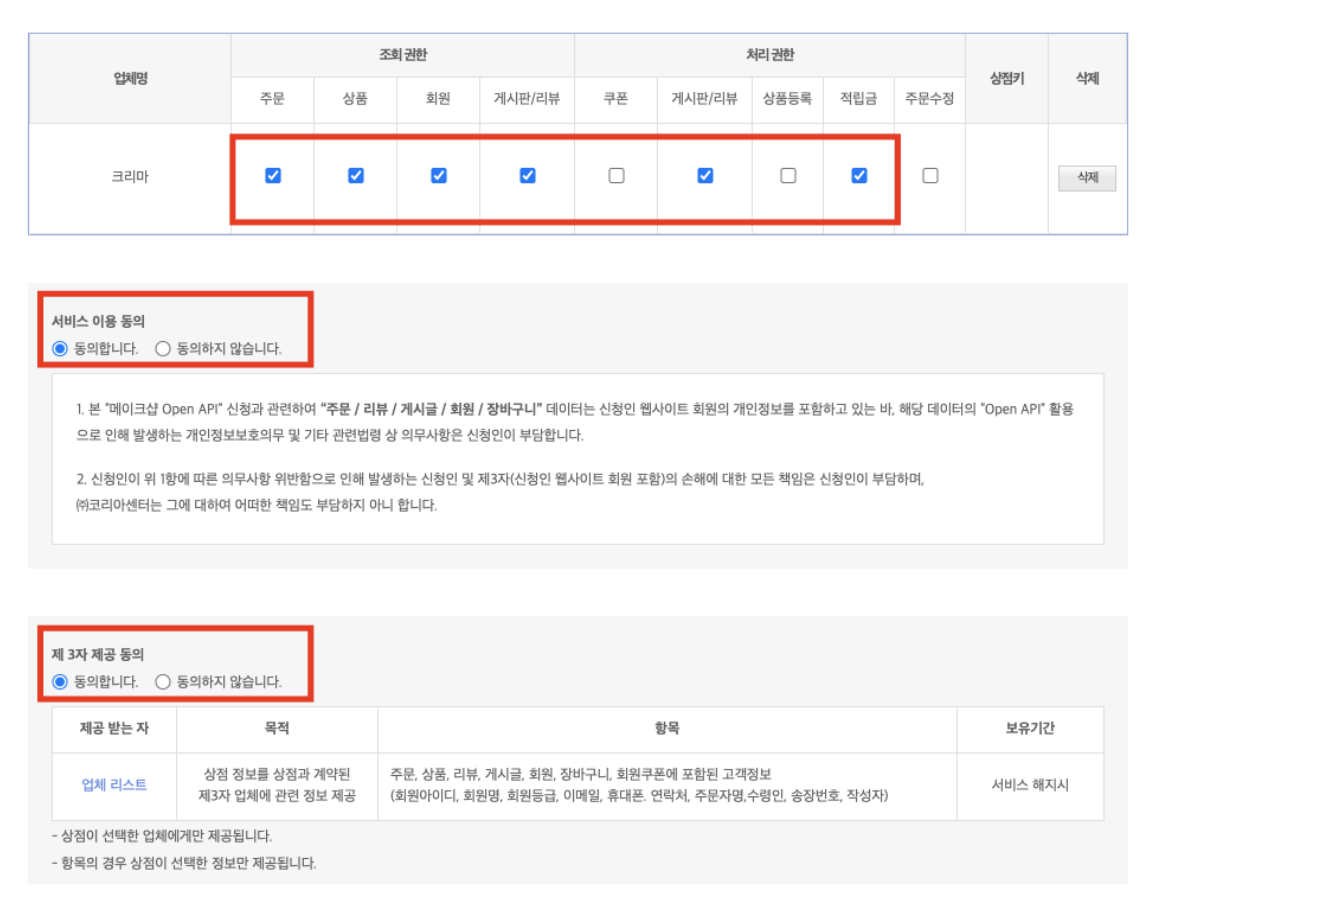Screen dimensions: 1318x914
Task: Toggle the 회원 view permission checkbox
Action: 438,176
